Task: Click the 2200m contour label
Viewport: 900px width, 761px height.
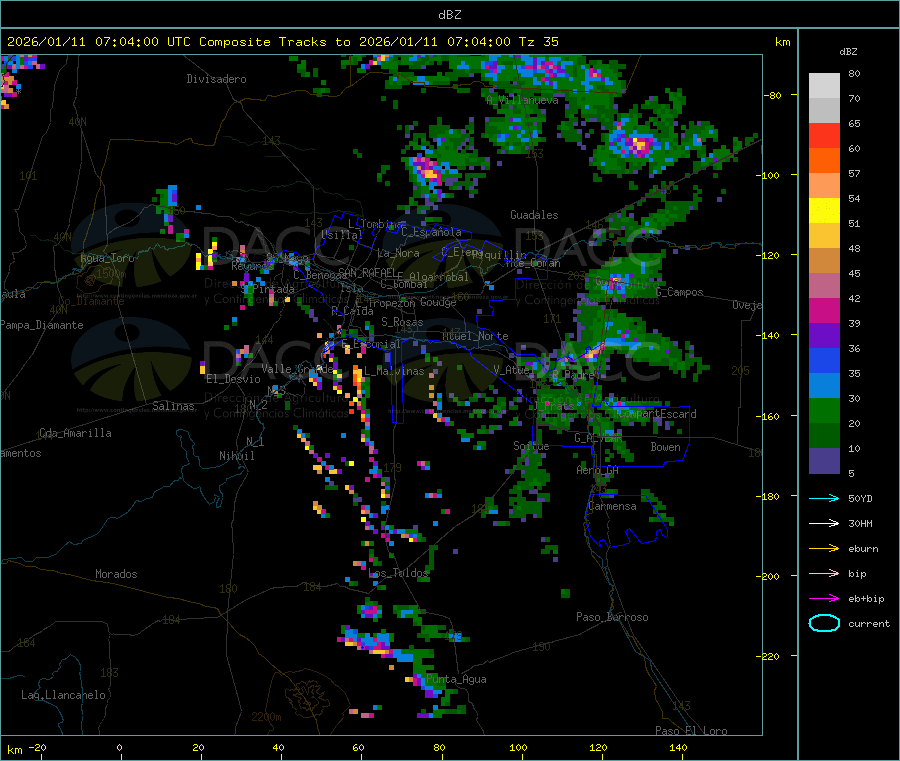Action: tap(266, 717)
